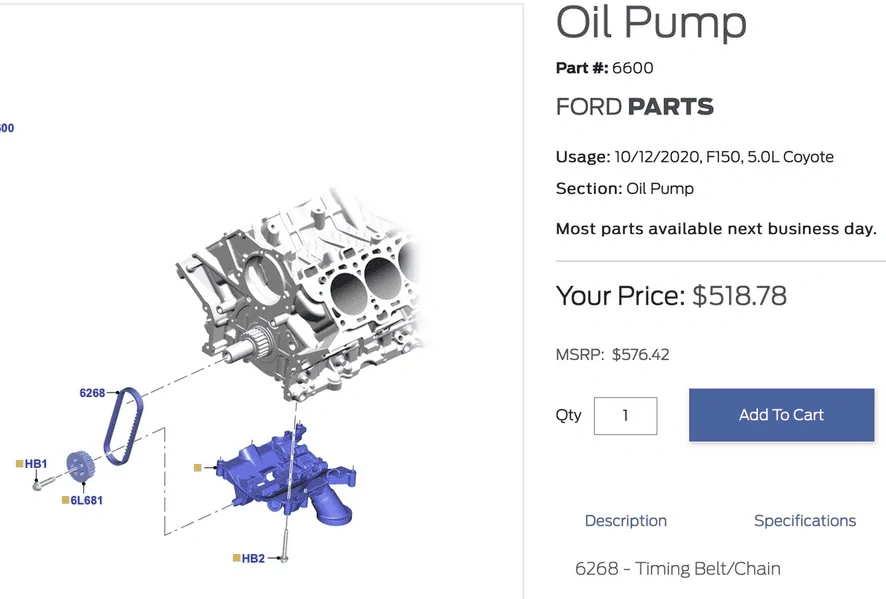Click the 6268 callout label above the chain
The width and height of the screenshot is (886, 599).
[91, 392]
